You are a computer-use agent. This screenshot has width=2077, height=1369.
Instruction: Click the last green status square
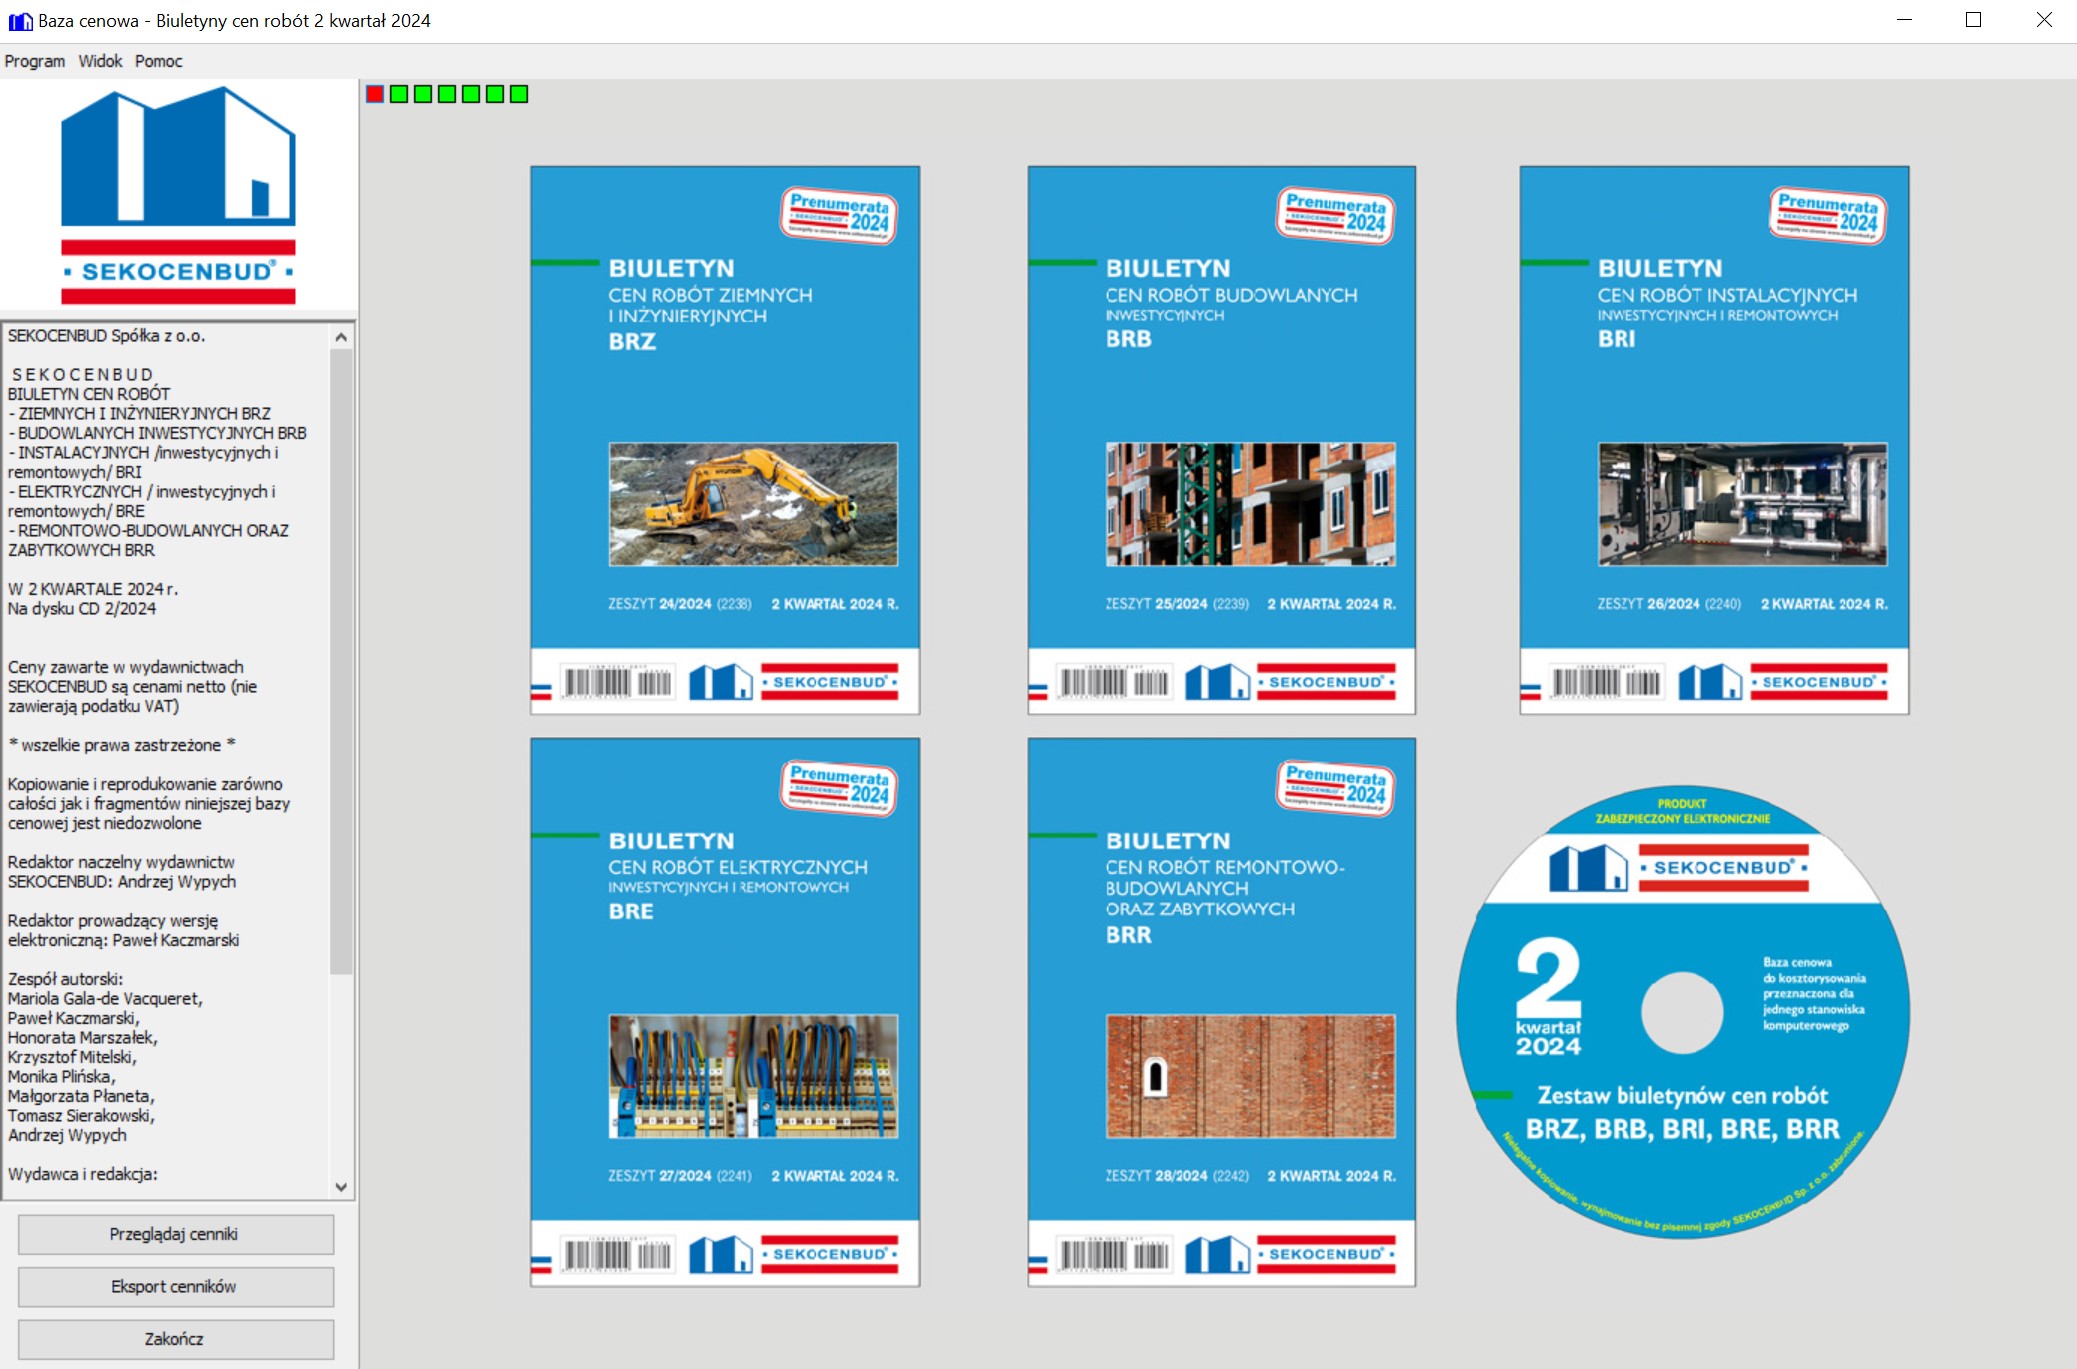tap(519, 94)
